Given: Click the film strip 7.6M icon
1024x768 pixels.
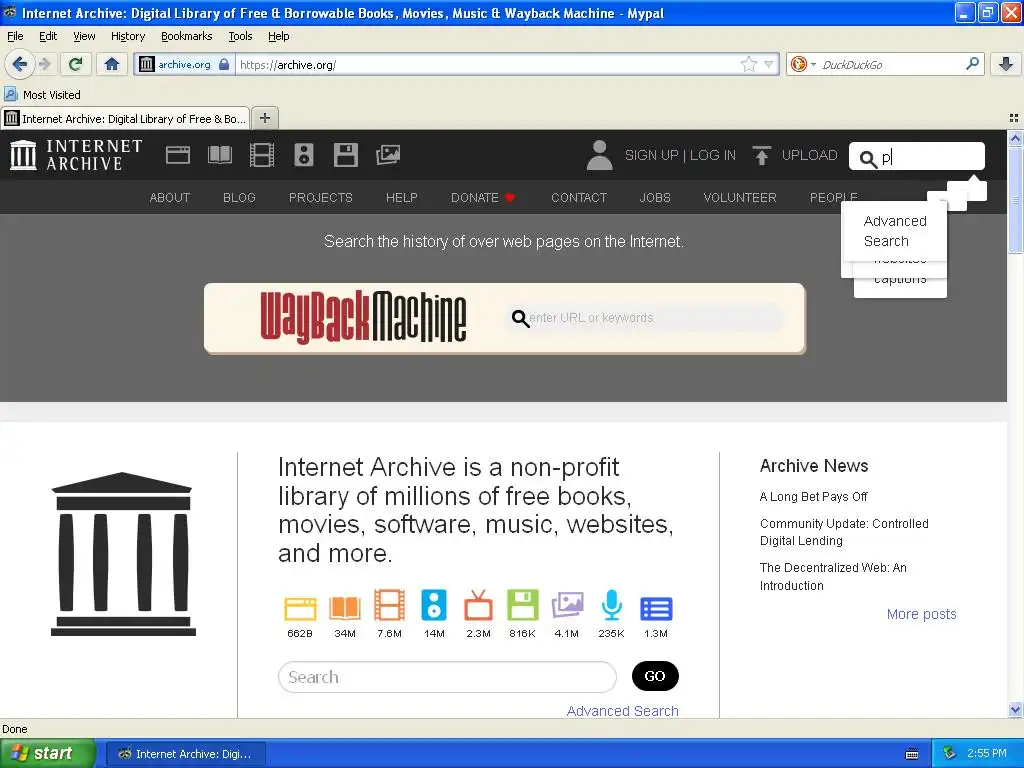Looking at the screenshot, I should [x=389, y=605].
